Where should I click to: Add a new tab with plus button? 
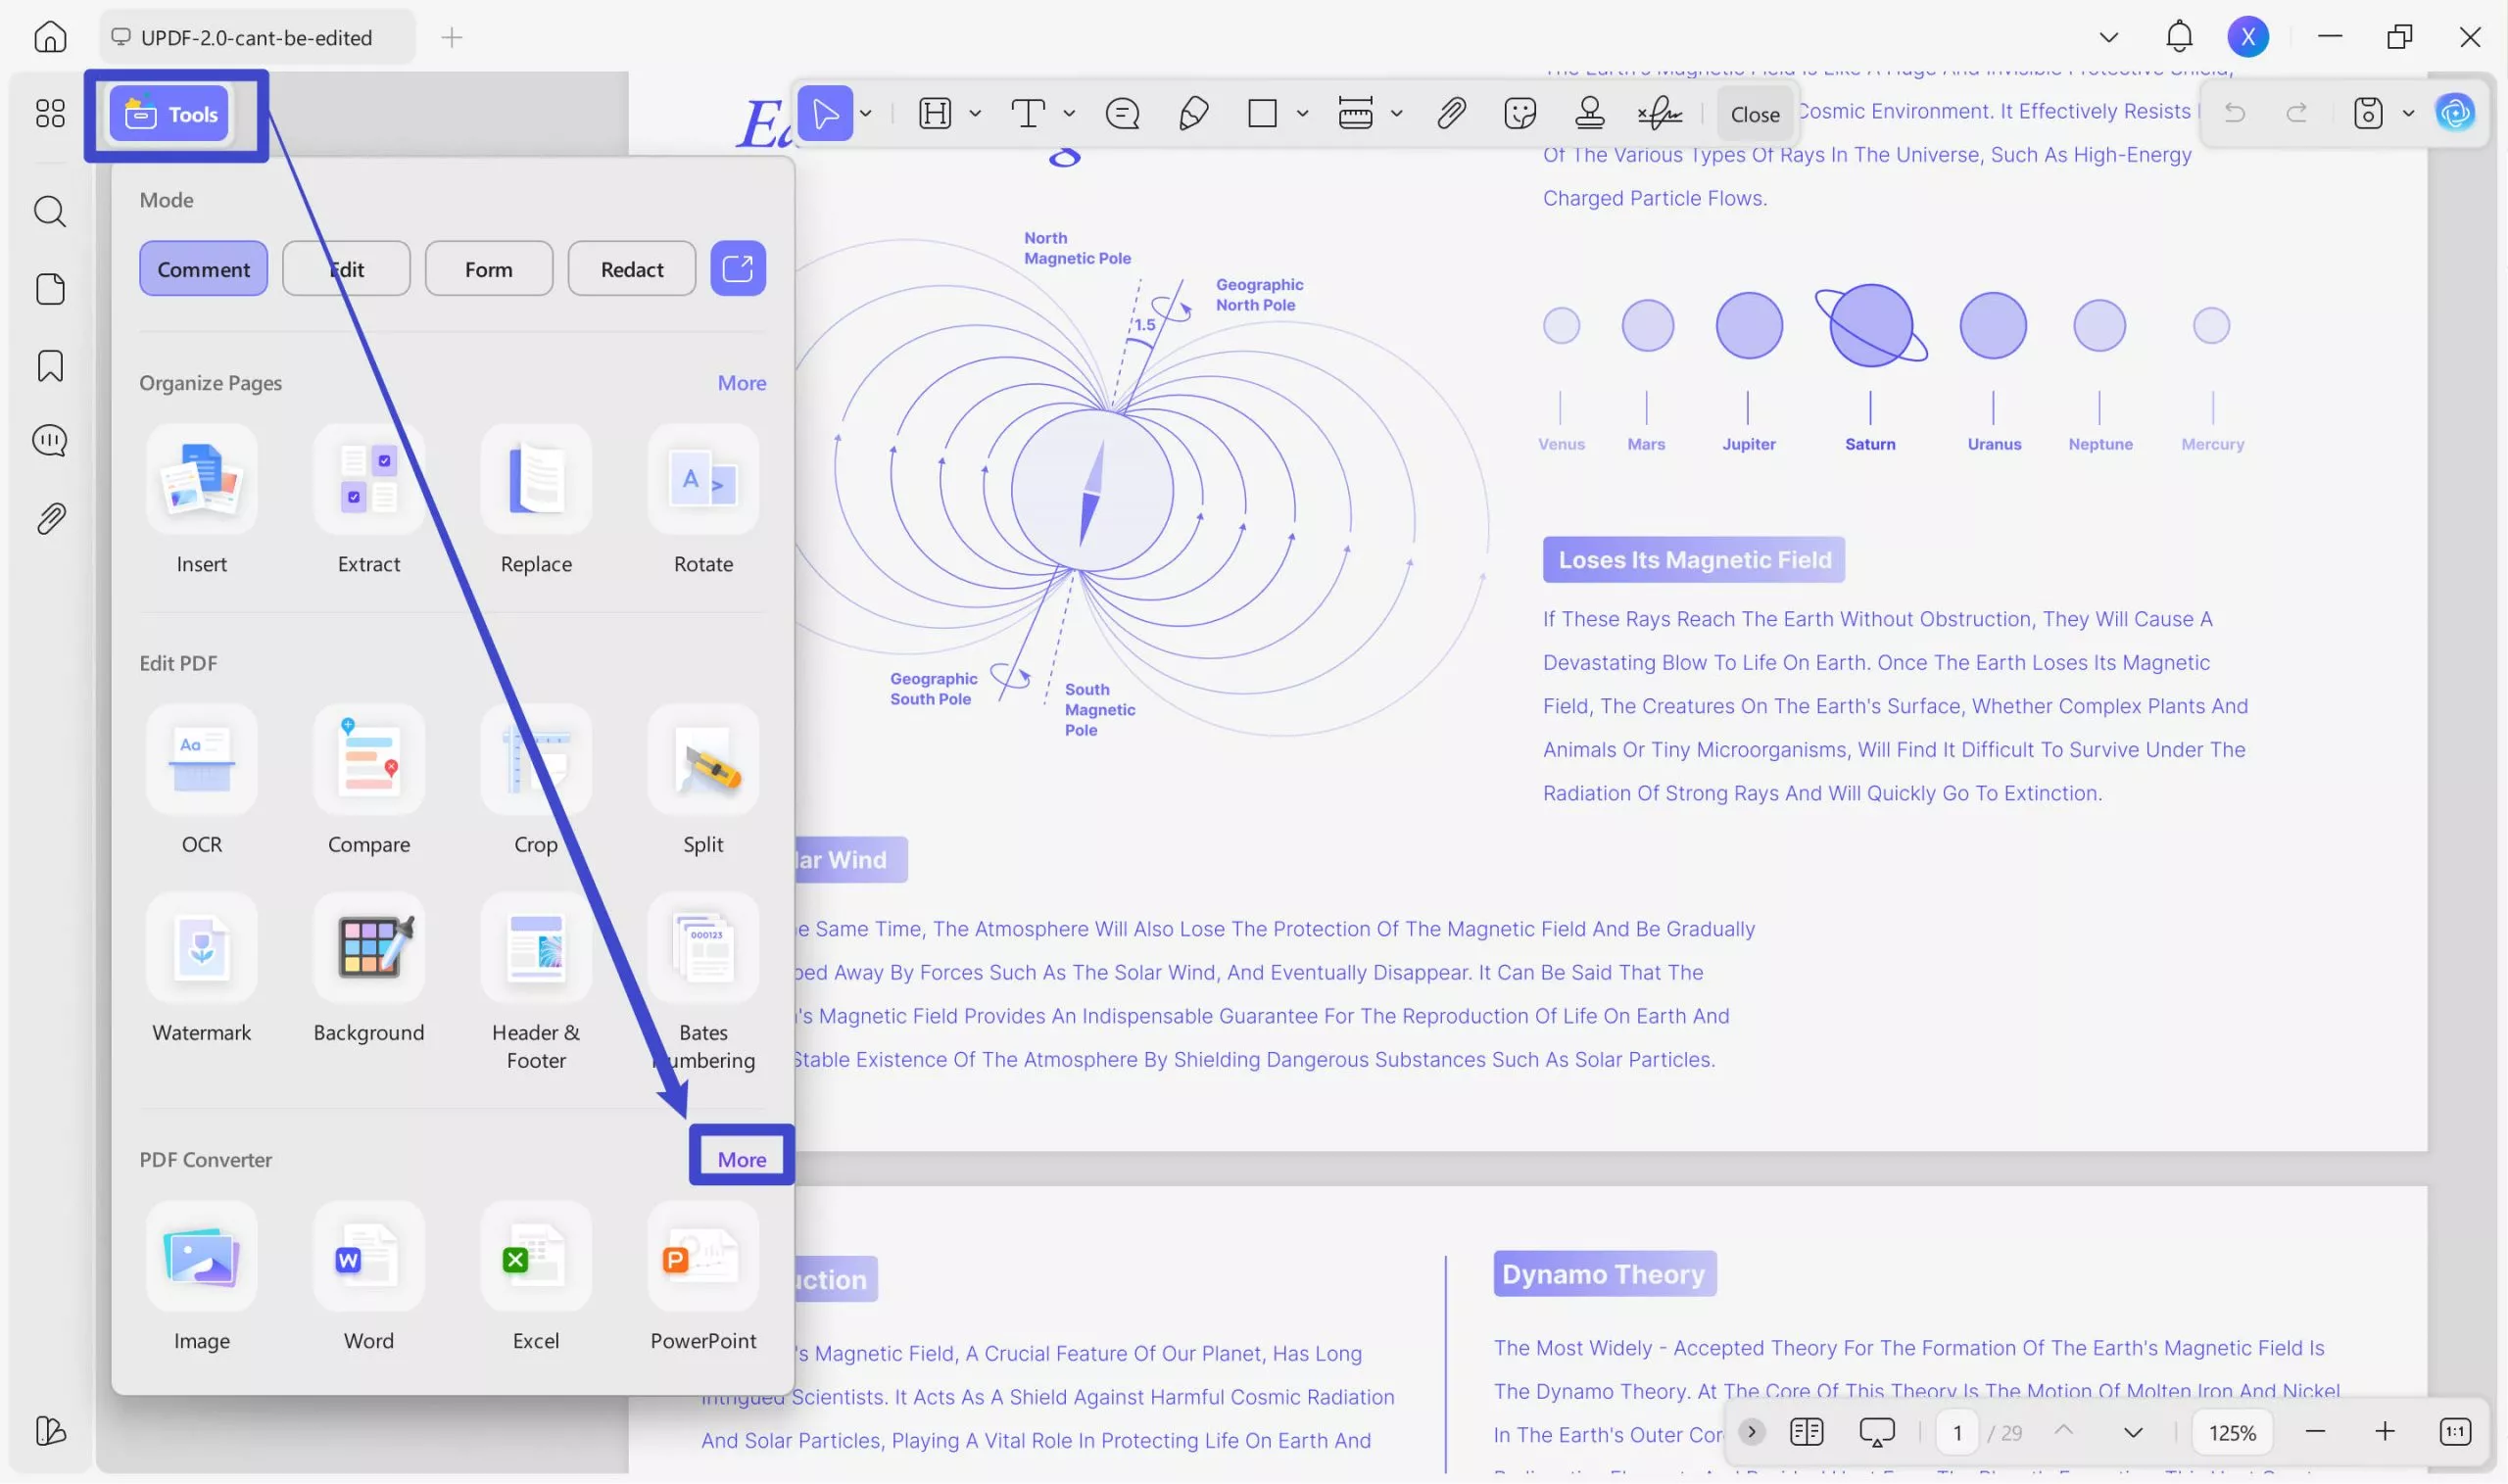(452, 37)
